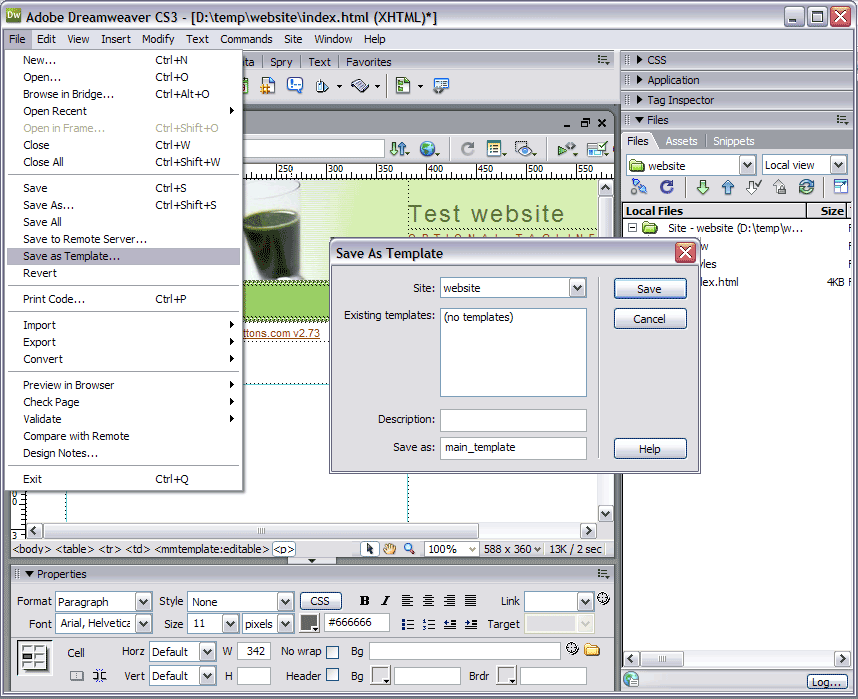Justify text in Properties panel
This screenshot has height=699, width=858.
471,601
